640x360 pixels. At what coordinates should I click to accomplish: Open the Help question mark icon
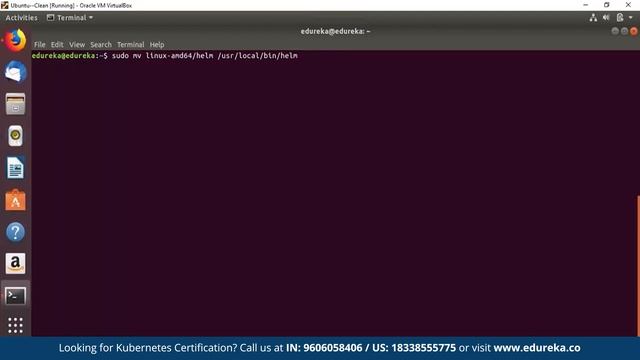click(x=16, y=232)
